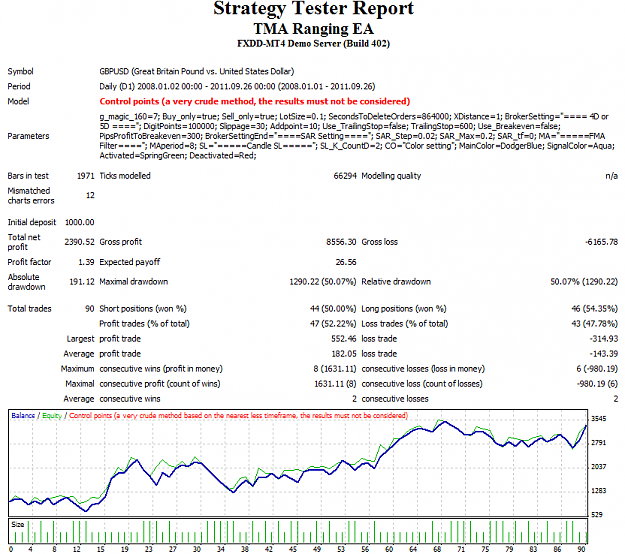Viewport: 625px width, 554px height.
Task: Click Loss trades value '43 (47.78%)'
Action: (594, 324)
